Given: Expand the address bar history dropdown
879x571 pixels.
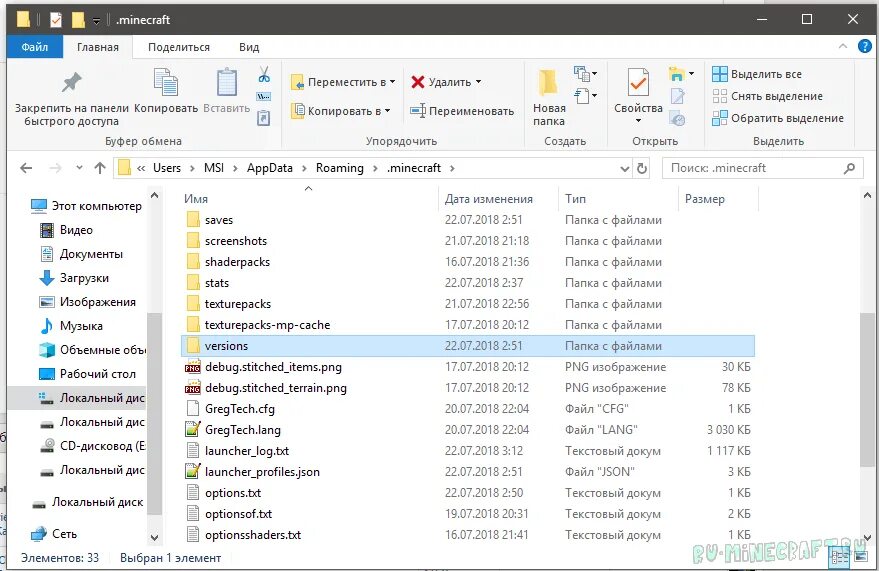Looking at the screenshot, I should (x=624, y=168).
